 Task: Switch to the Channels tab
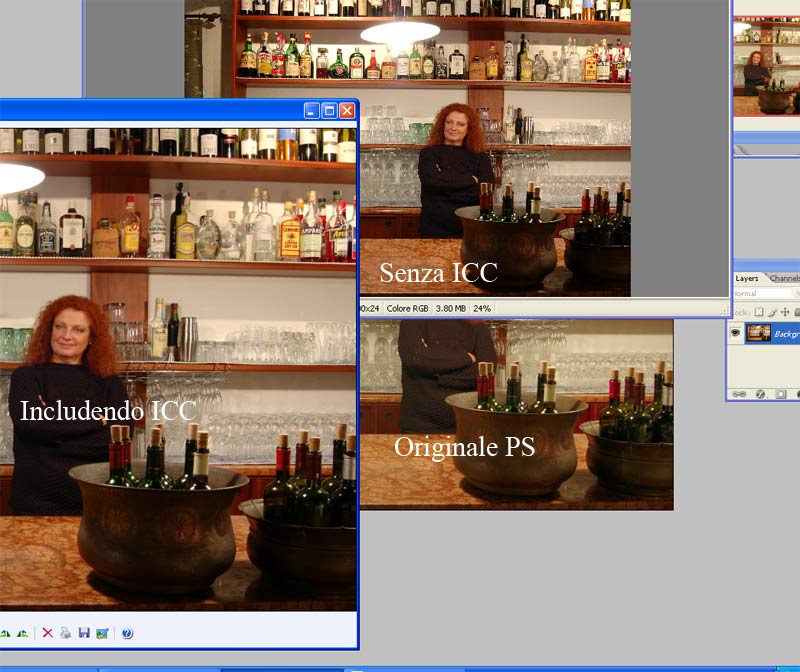[x=785, y=278]
